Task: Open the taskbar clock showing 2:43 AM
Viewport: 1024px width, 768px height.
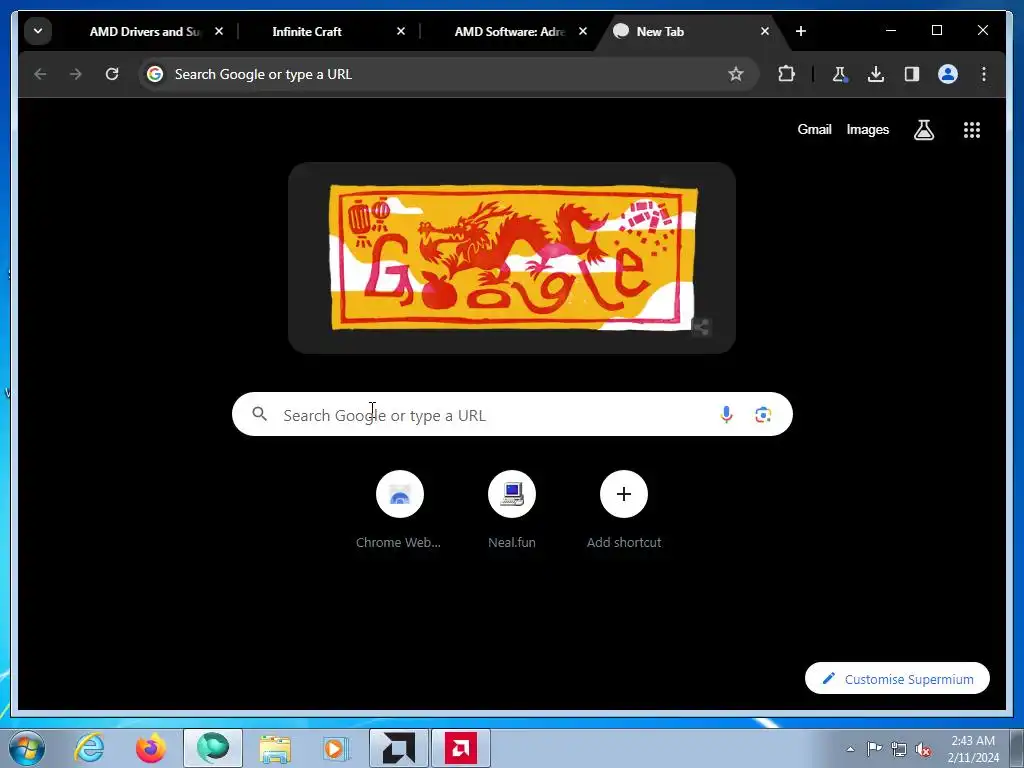Action: coord(973,749)
